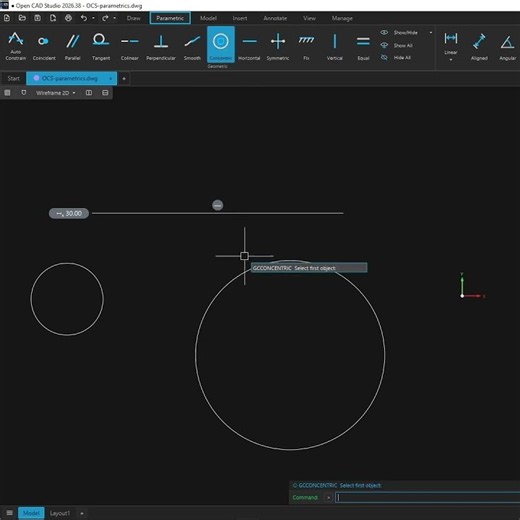Click Hide All constraints
Viewport: 520px width, 520px height.
(x=396, y=58)
